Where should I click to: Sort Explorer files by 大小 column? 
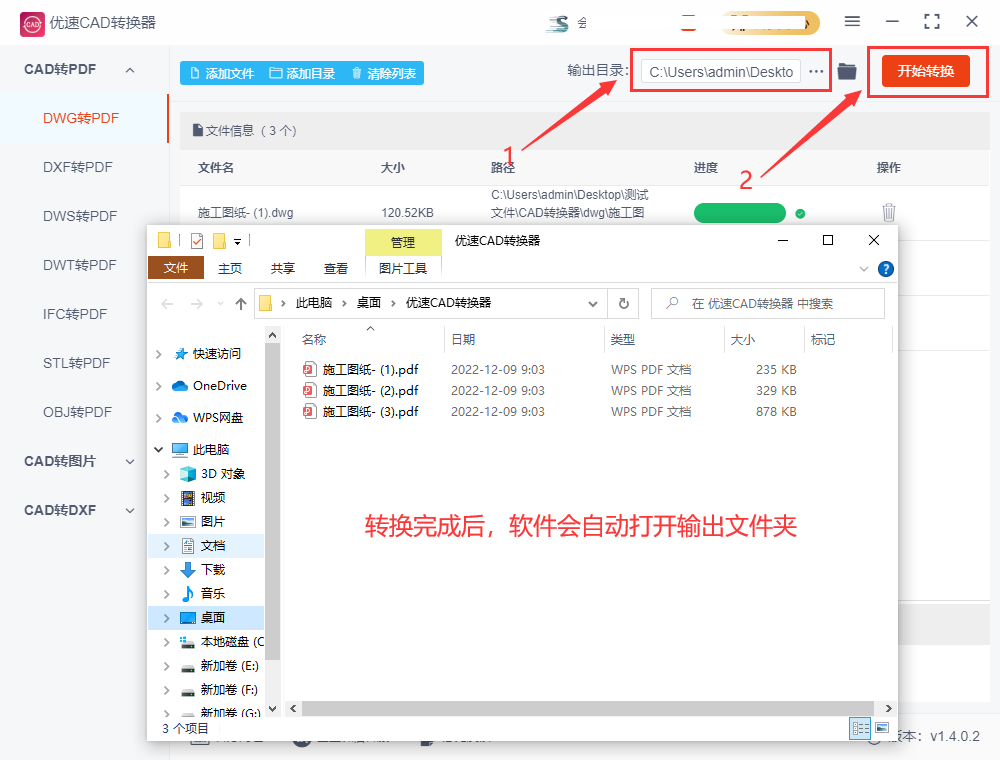click(742, 340)
